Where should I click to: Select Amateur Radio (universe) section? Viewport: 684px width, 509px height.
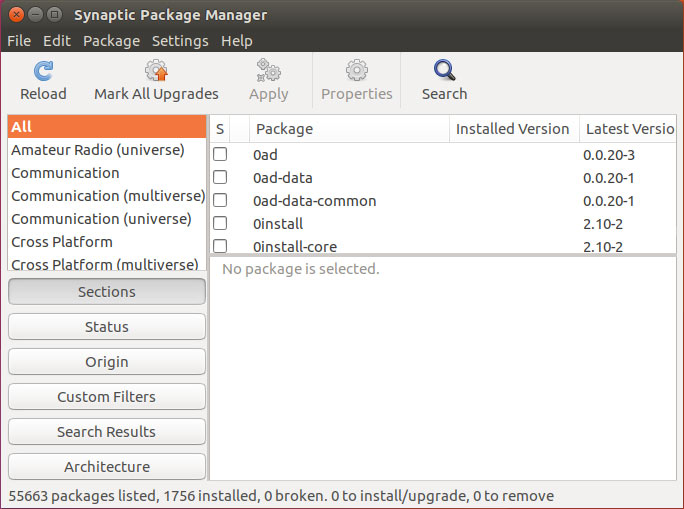[x=107, y=150]
